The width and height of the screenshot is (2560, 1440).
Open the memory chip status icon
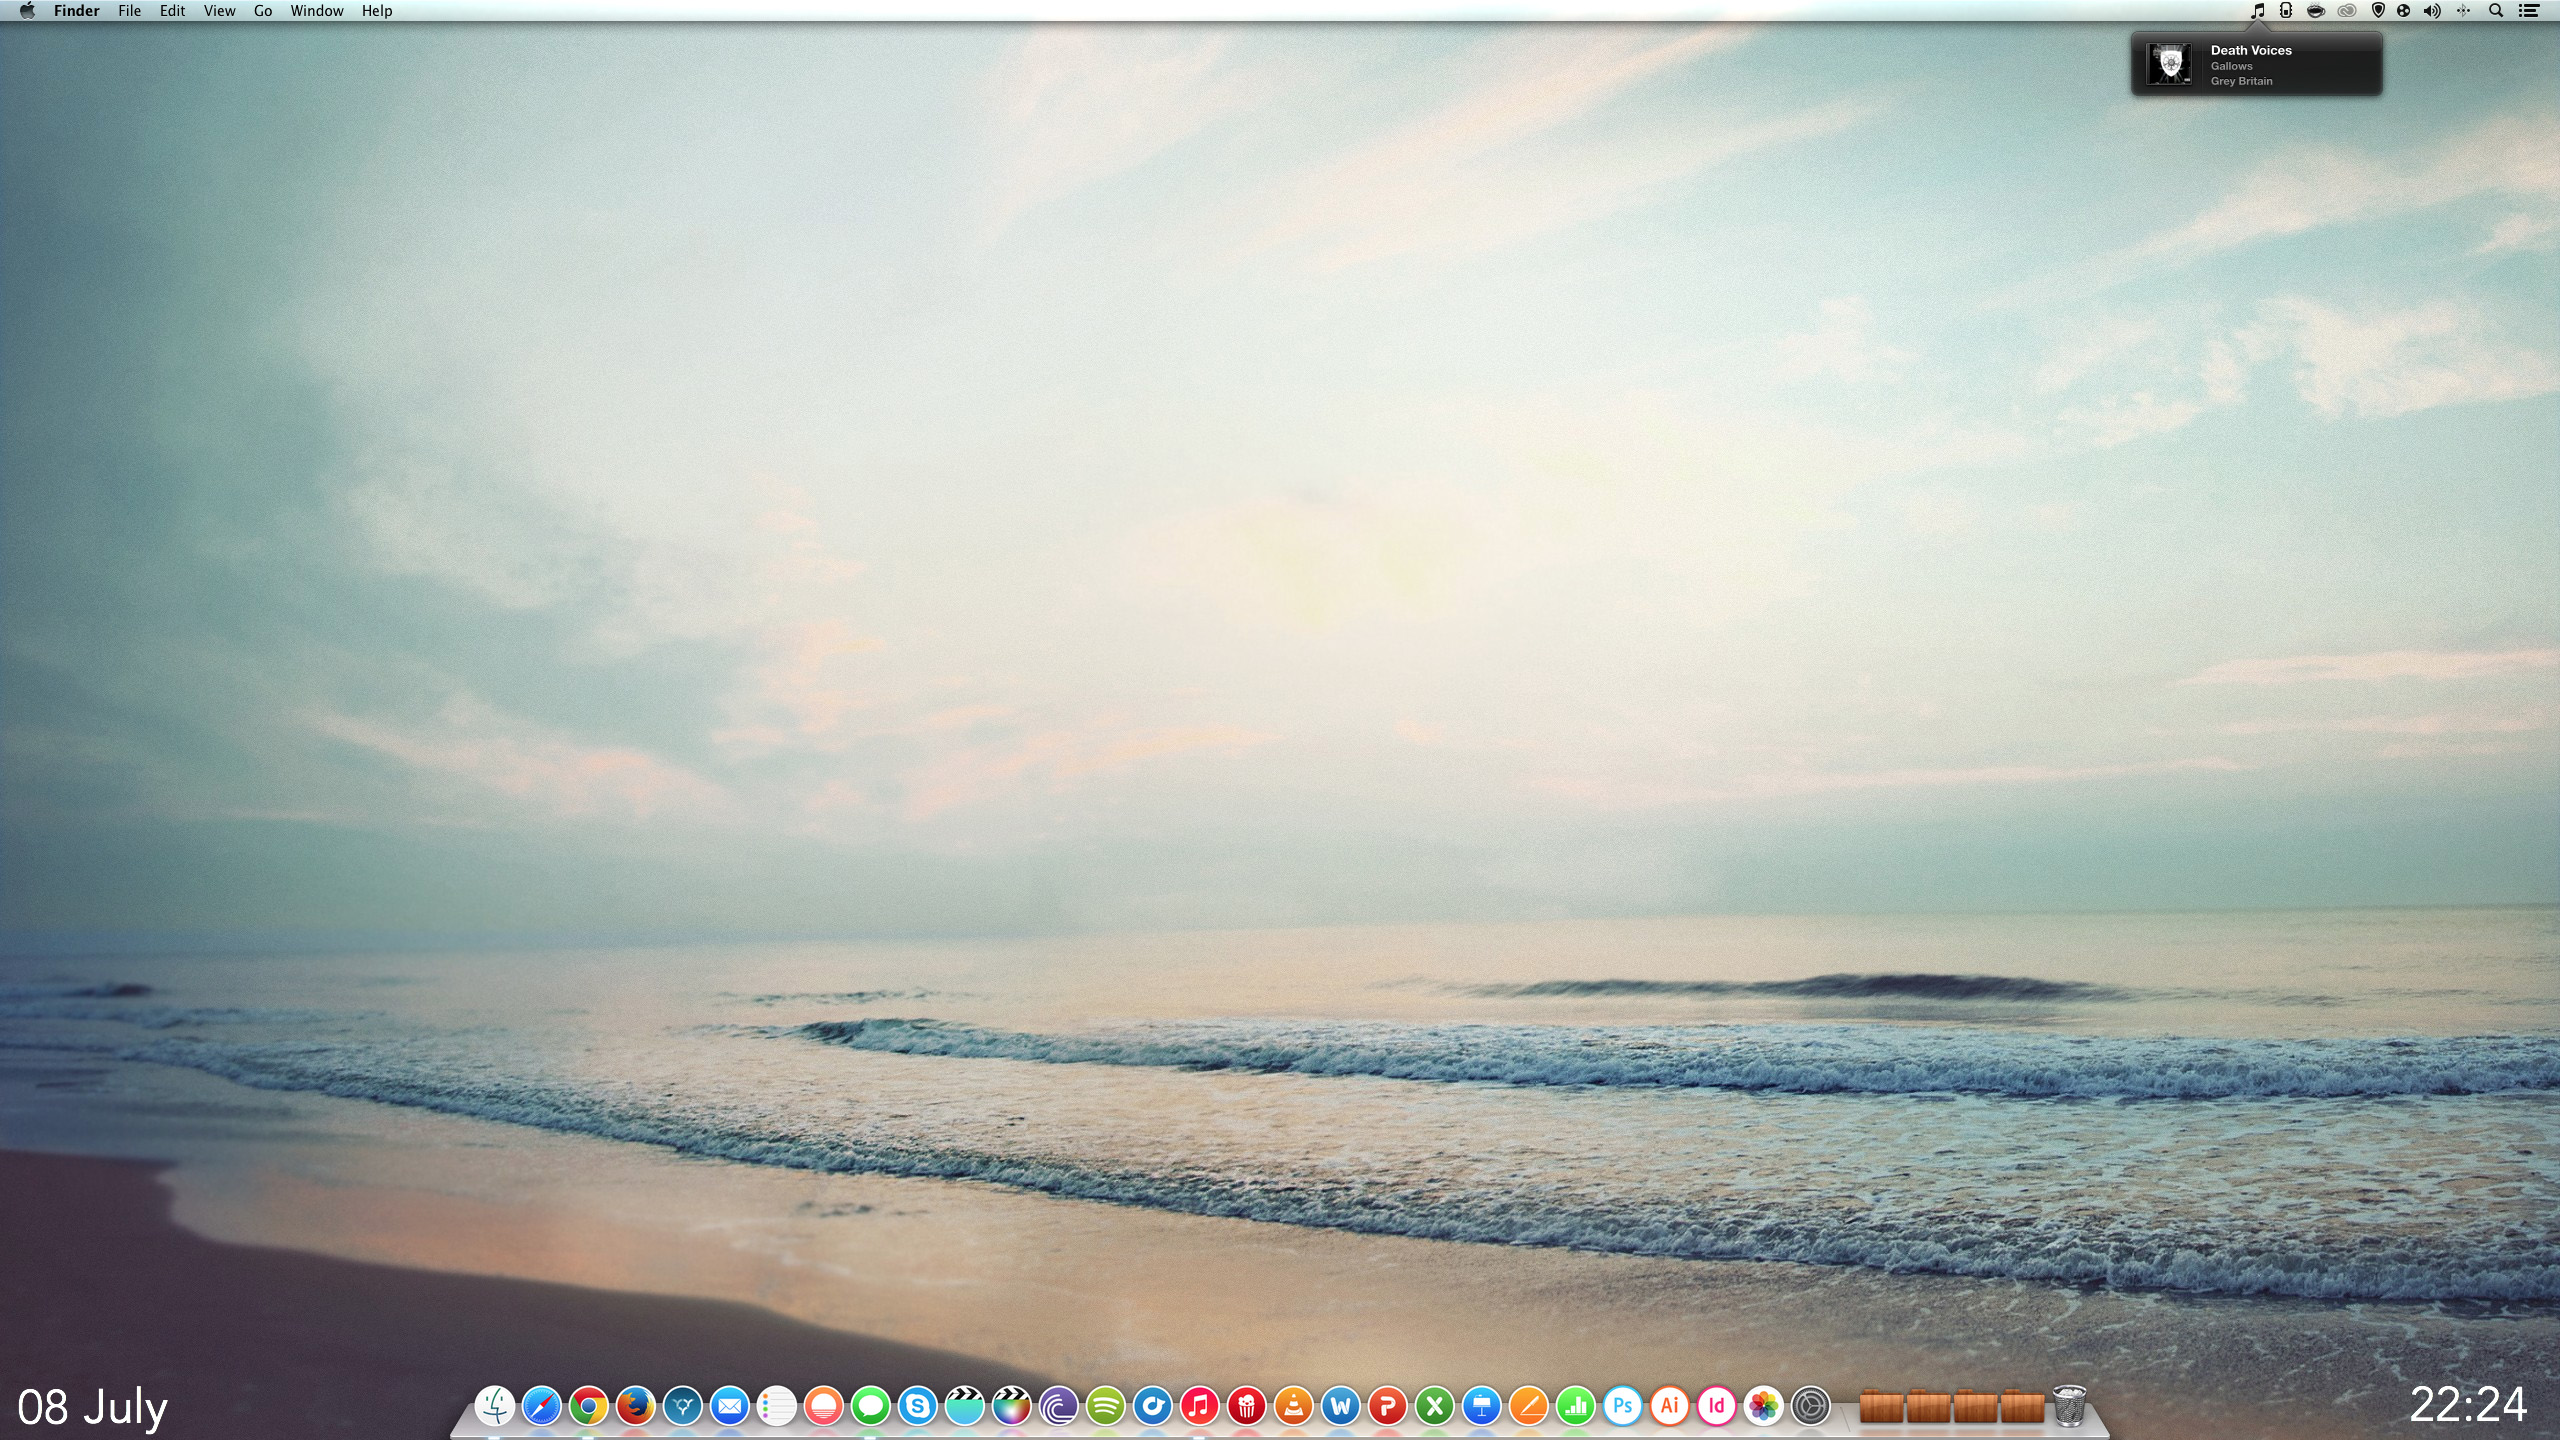[2286, 11]
